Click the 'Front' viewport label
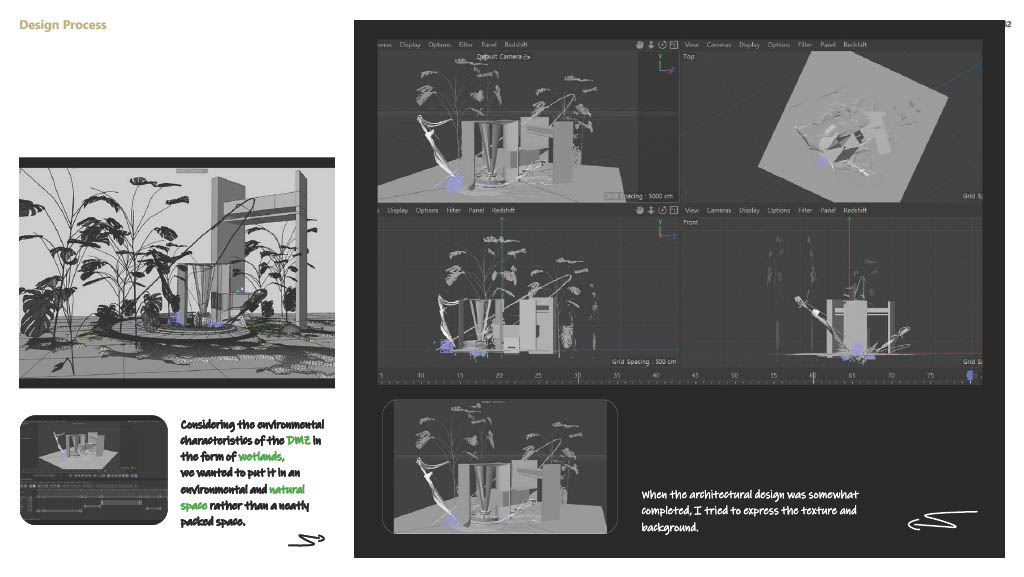 691,223
